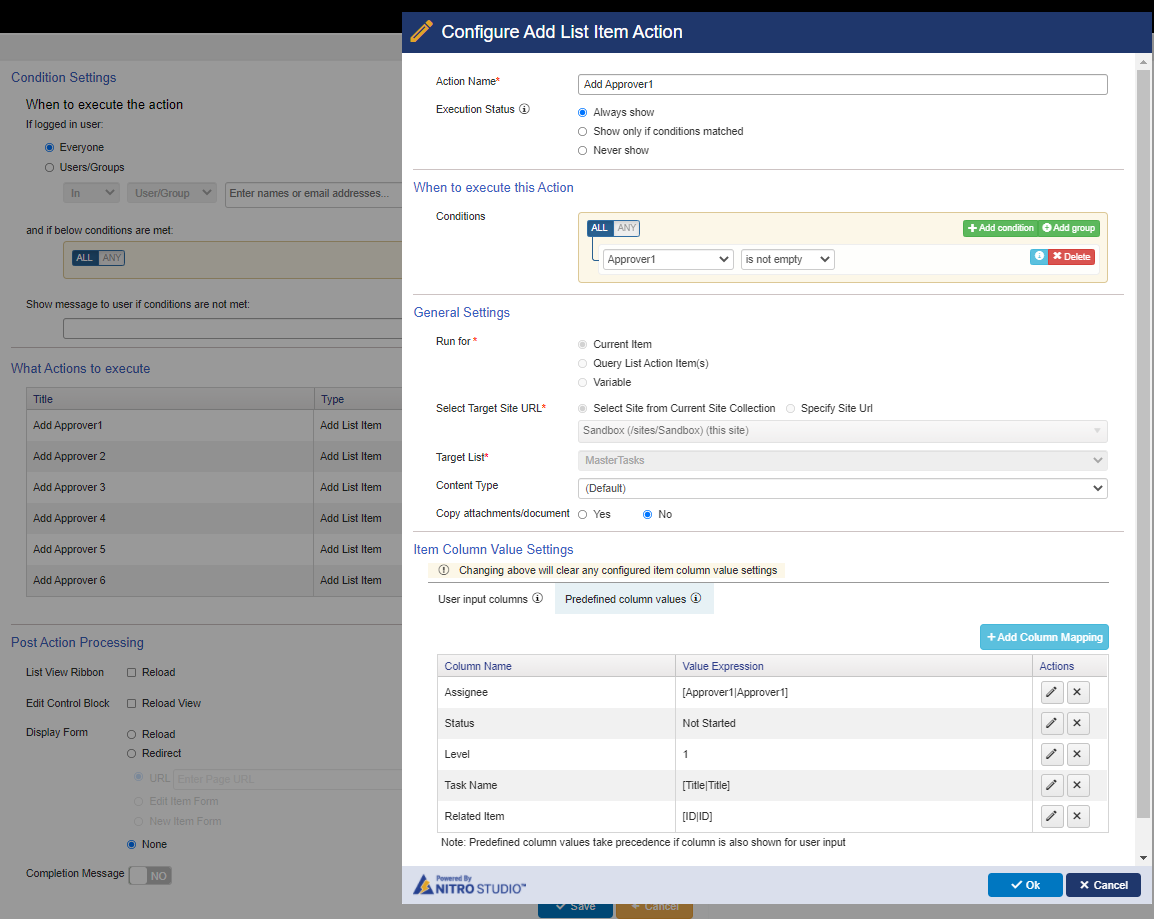Open the 'is not empty' operator dropdown
This screenshot has width=1154, height=919.
787,259
